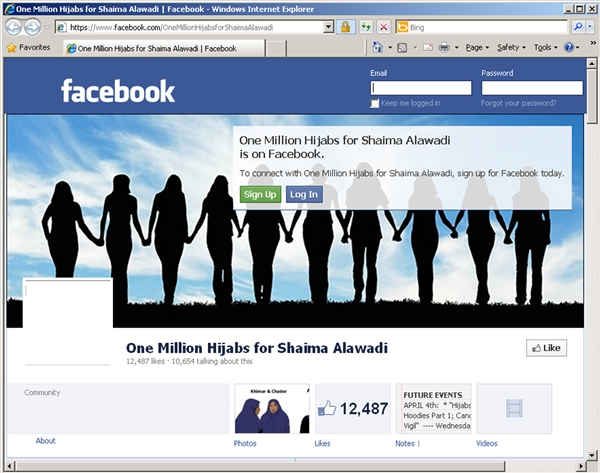Open the Help question mark icon

(569, 47)
